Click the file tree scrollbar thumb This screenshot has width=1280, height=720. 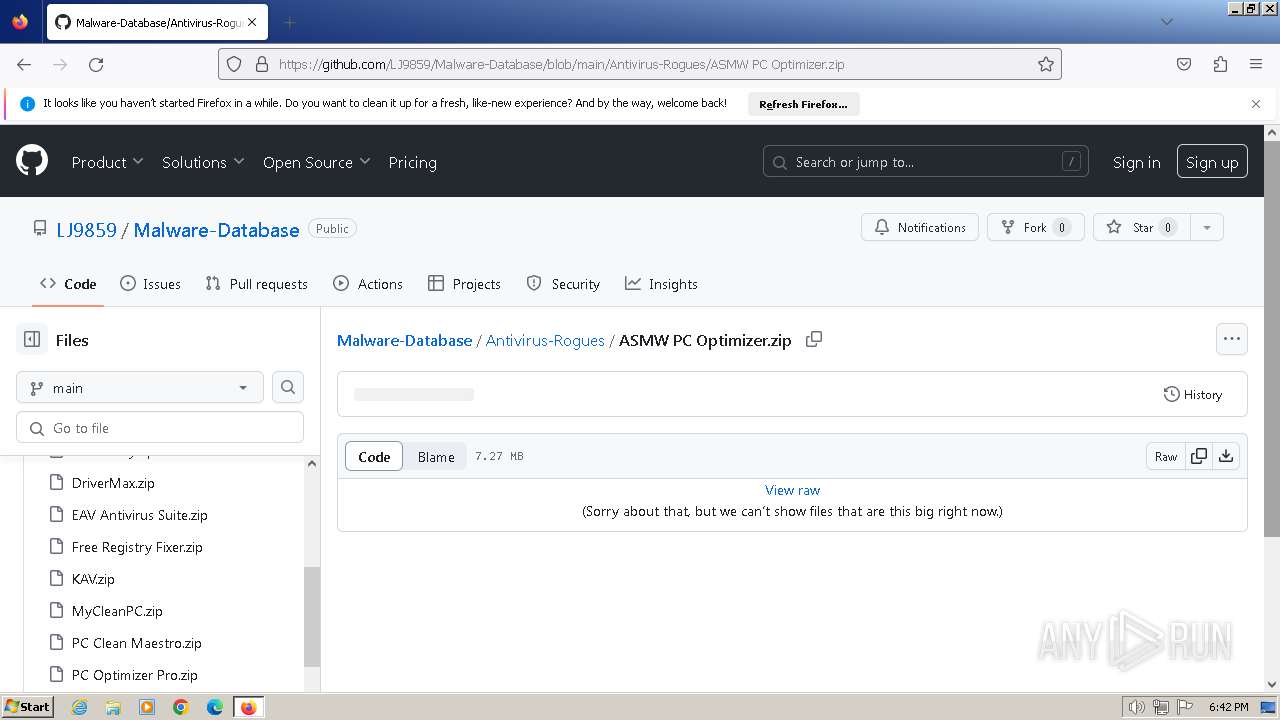click(312, 617)
